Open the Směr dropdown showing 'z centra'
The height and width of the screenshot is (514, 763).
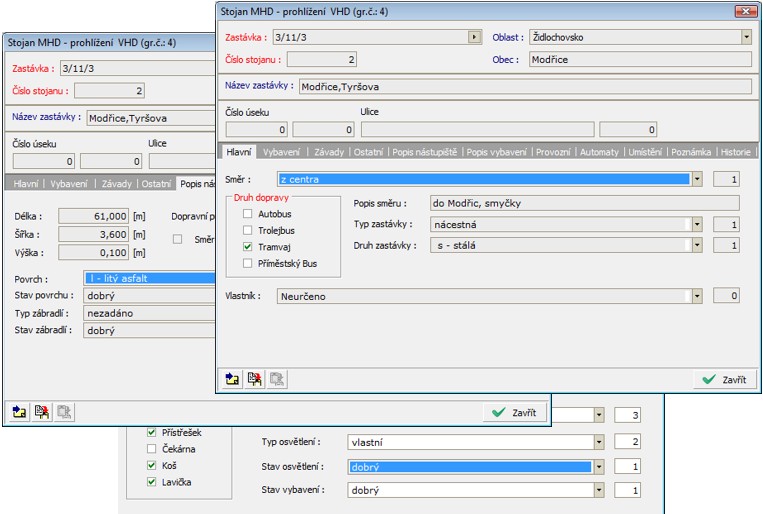[x=697, y=179]
